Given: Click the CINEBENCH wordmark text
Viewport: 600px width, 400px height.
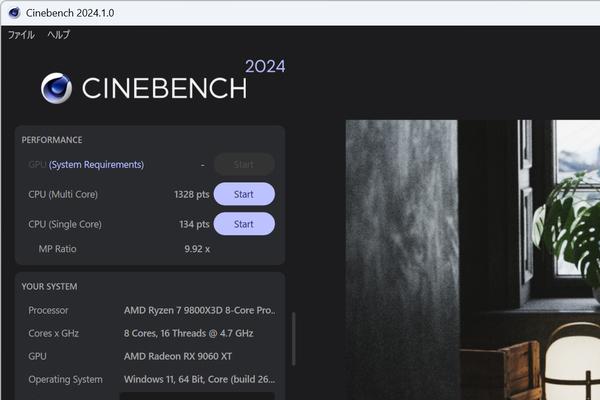Looking at the screenshot, I should [x=165, y=88].
